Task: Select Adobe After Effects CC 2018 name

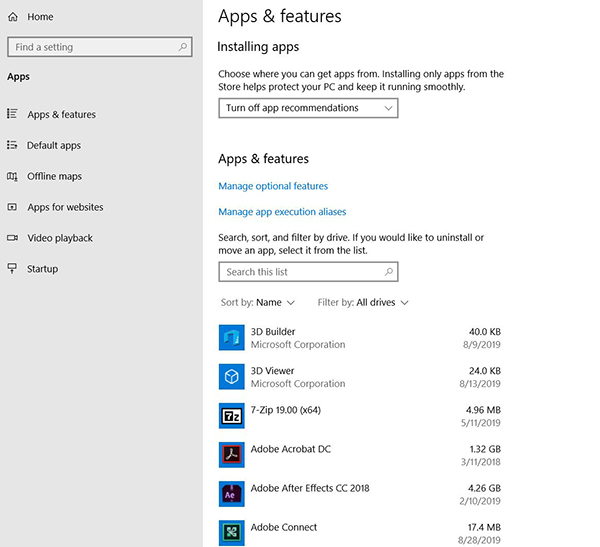Action: (x=310, y=488)
